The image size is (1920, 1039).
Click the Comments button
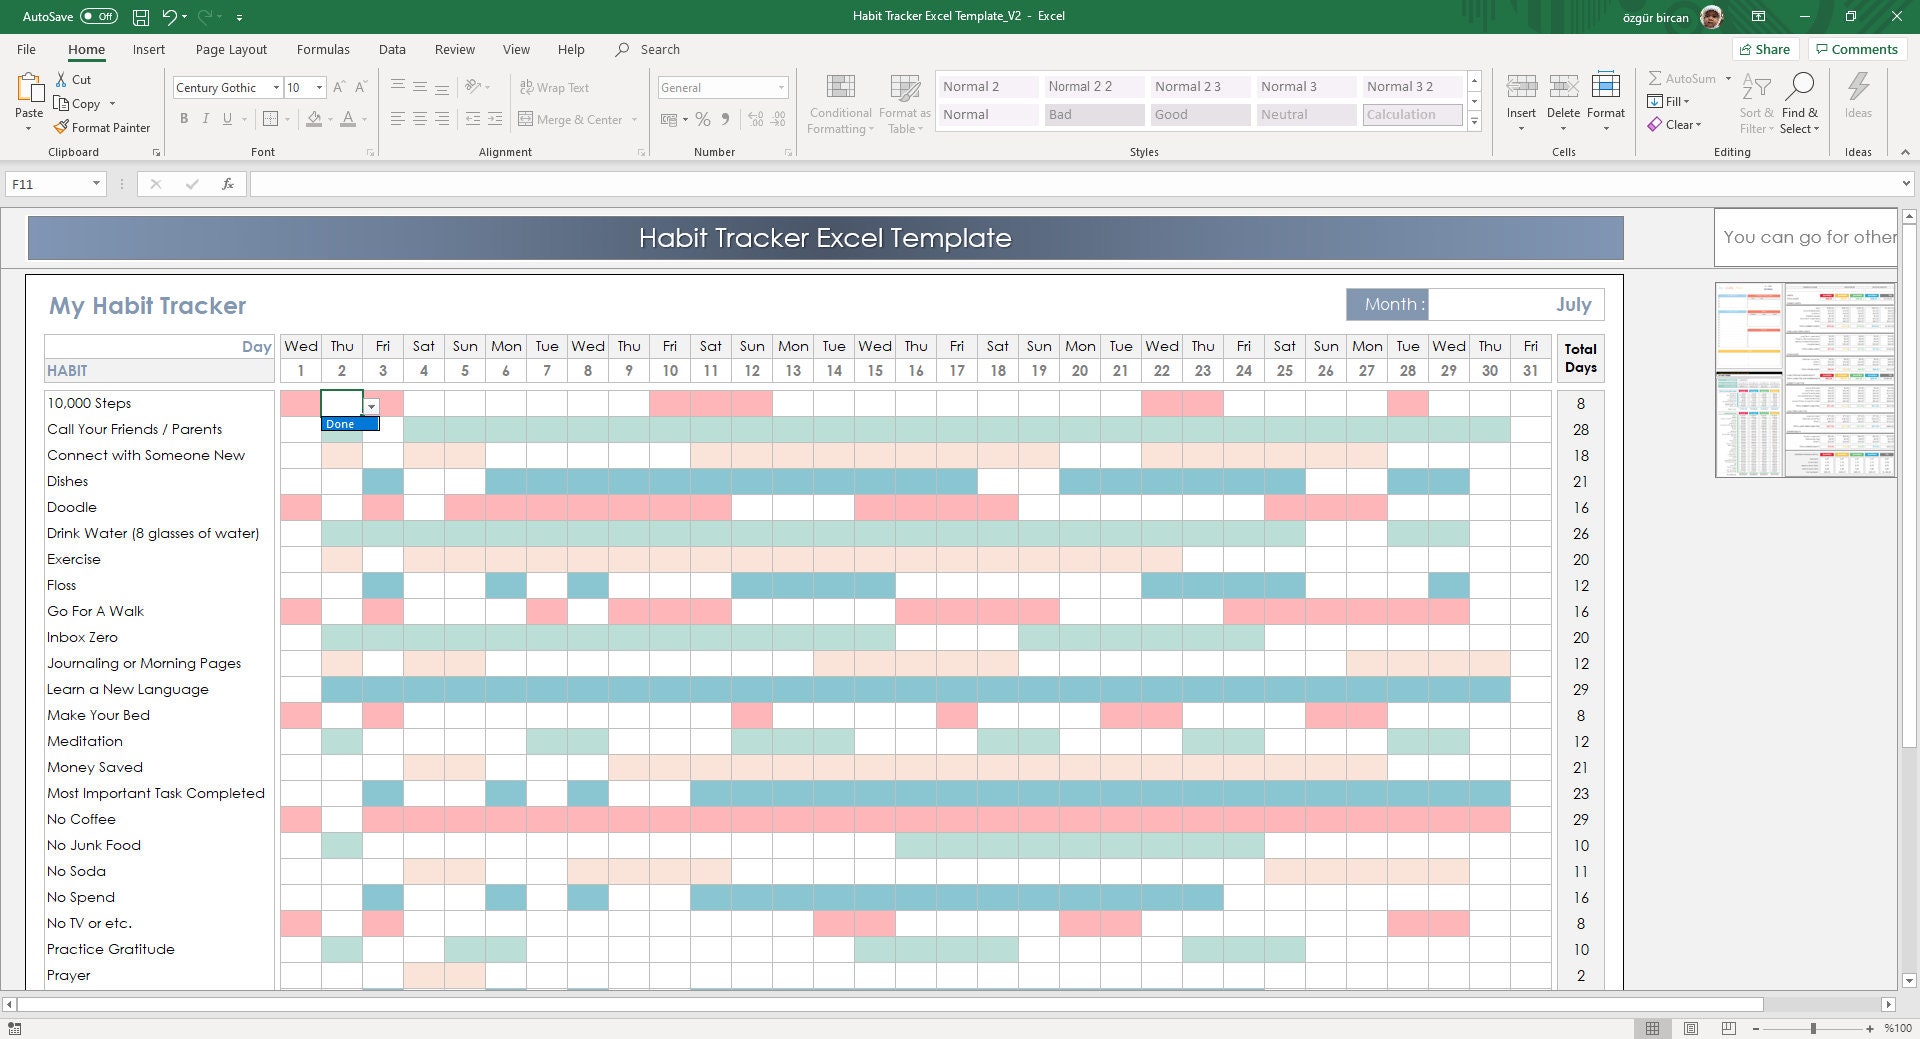tap(1856, 49)
